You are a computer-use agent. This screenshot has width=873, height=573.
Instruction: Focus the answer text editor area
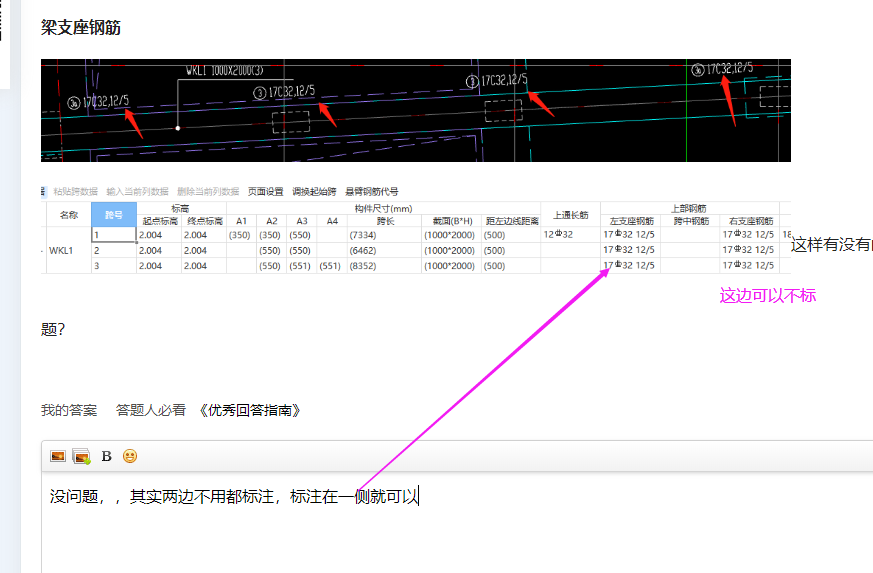click(457, 522)
